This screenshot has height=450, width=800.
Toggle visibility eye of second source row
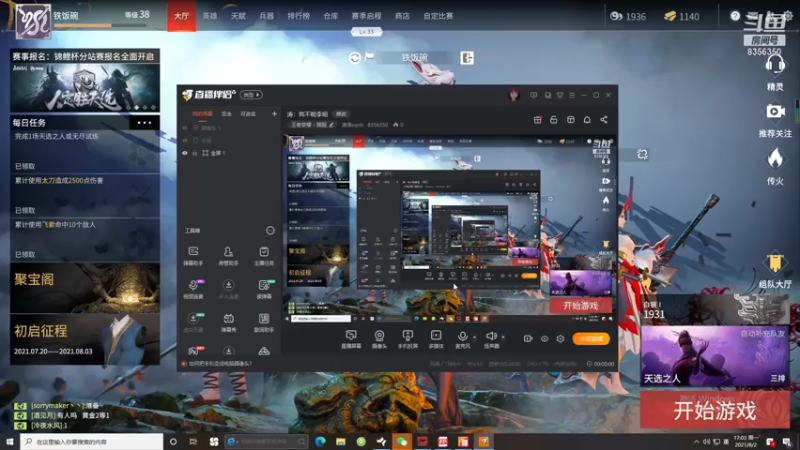(185, 140)
